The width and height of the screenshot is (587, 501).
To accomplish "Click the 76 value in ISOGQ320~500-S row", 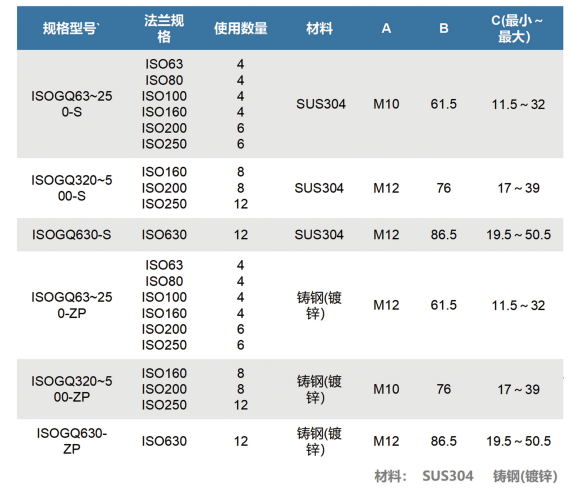I will pos(444,188).
